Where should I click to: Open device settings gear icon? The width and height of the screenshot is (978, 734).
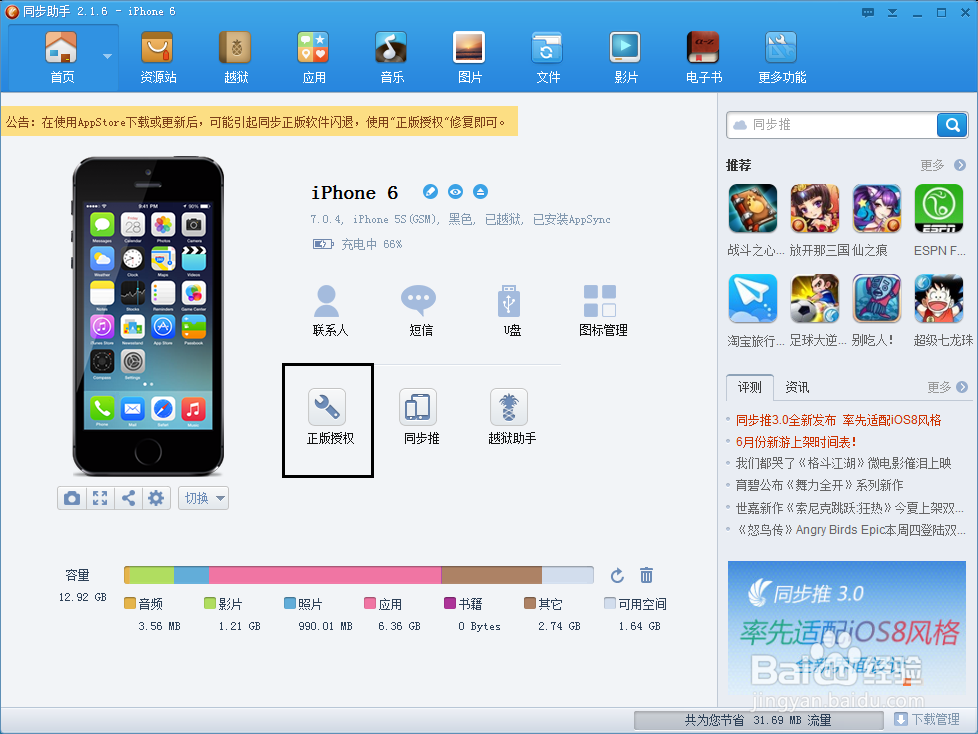point(156,498)
